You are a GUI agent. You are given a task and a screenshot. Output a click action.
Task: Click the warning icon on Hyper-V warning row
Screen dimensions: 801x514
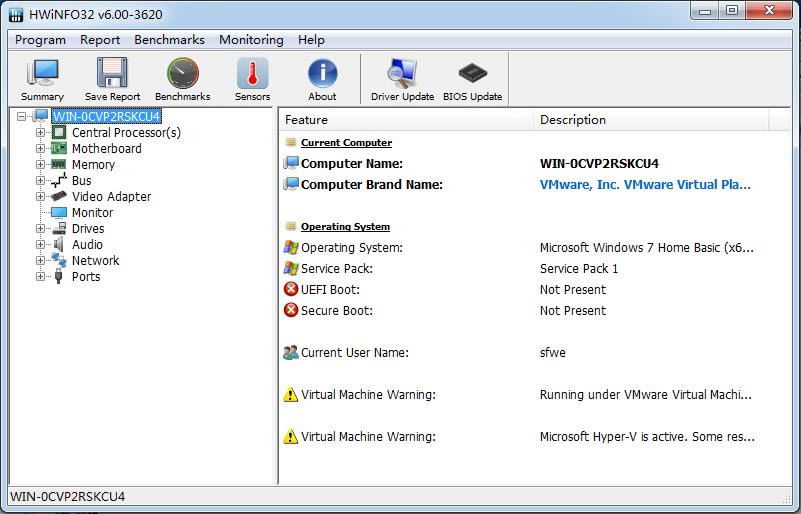[291, 436]
